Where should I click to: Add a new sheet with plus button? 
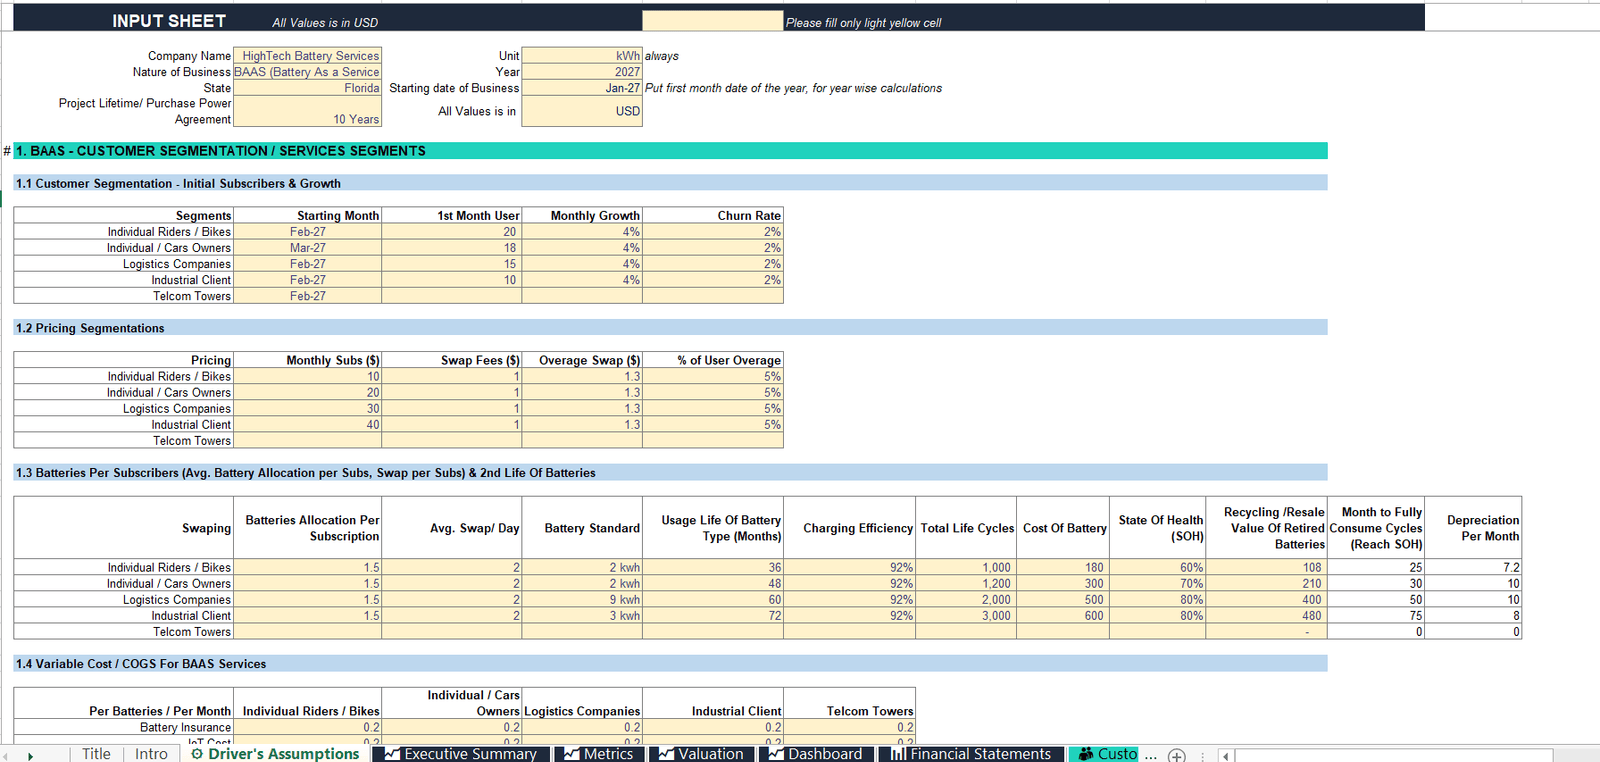(1177, 755)
